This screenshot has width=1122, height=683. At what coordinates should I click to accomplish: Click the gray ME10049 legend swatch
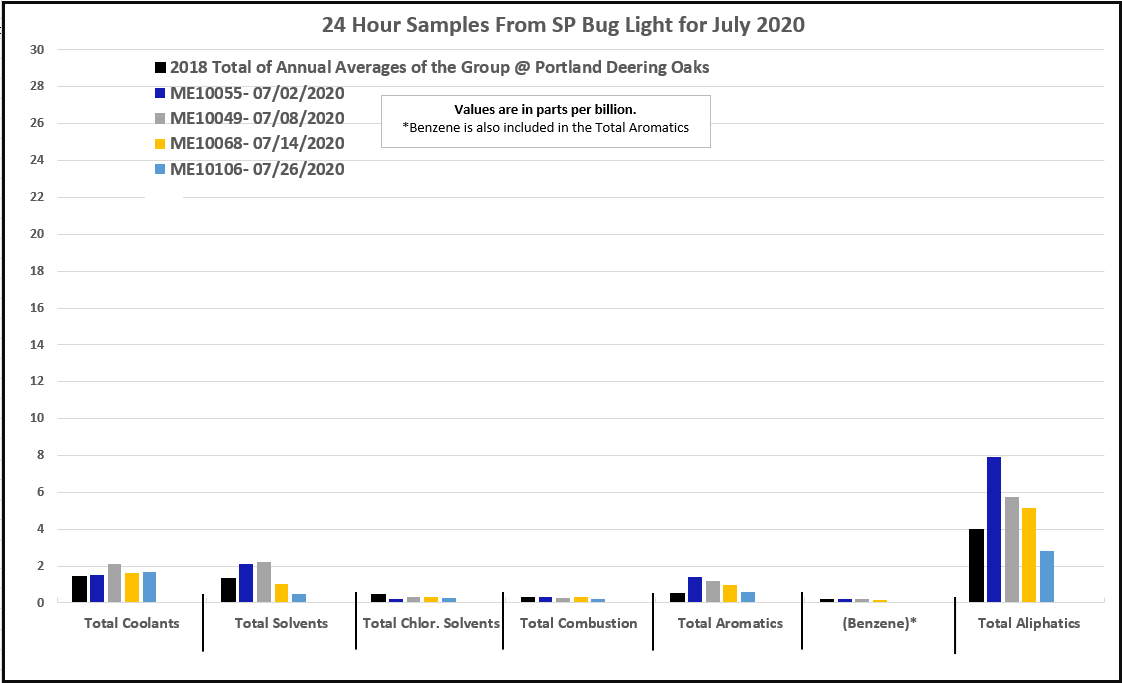click(x=159, y=119)
